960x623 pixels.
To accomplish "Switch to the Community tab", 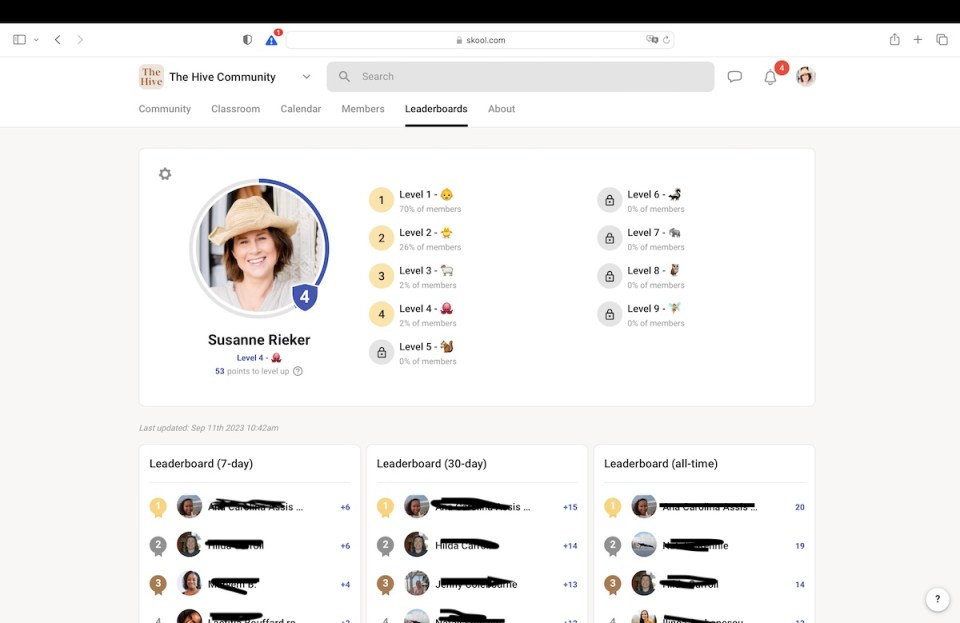I will pos(165,108).
